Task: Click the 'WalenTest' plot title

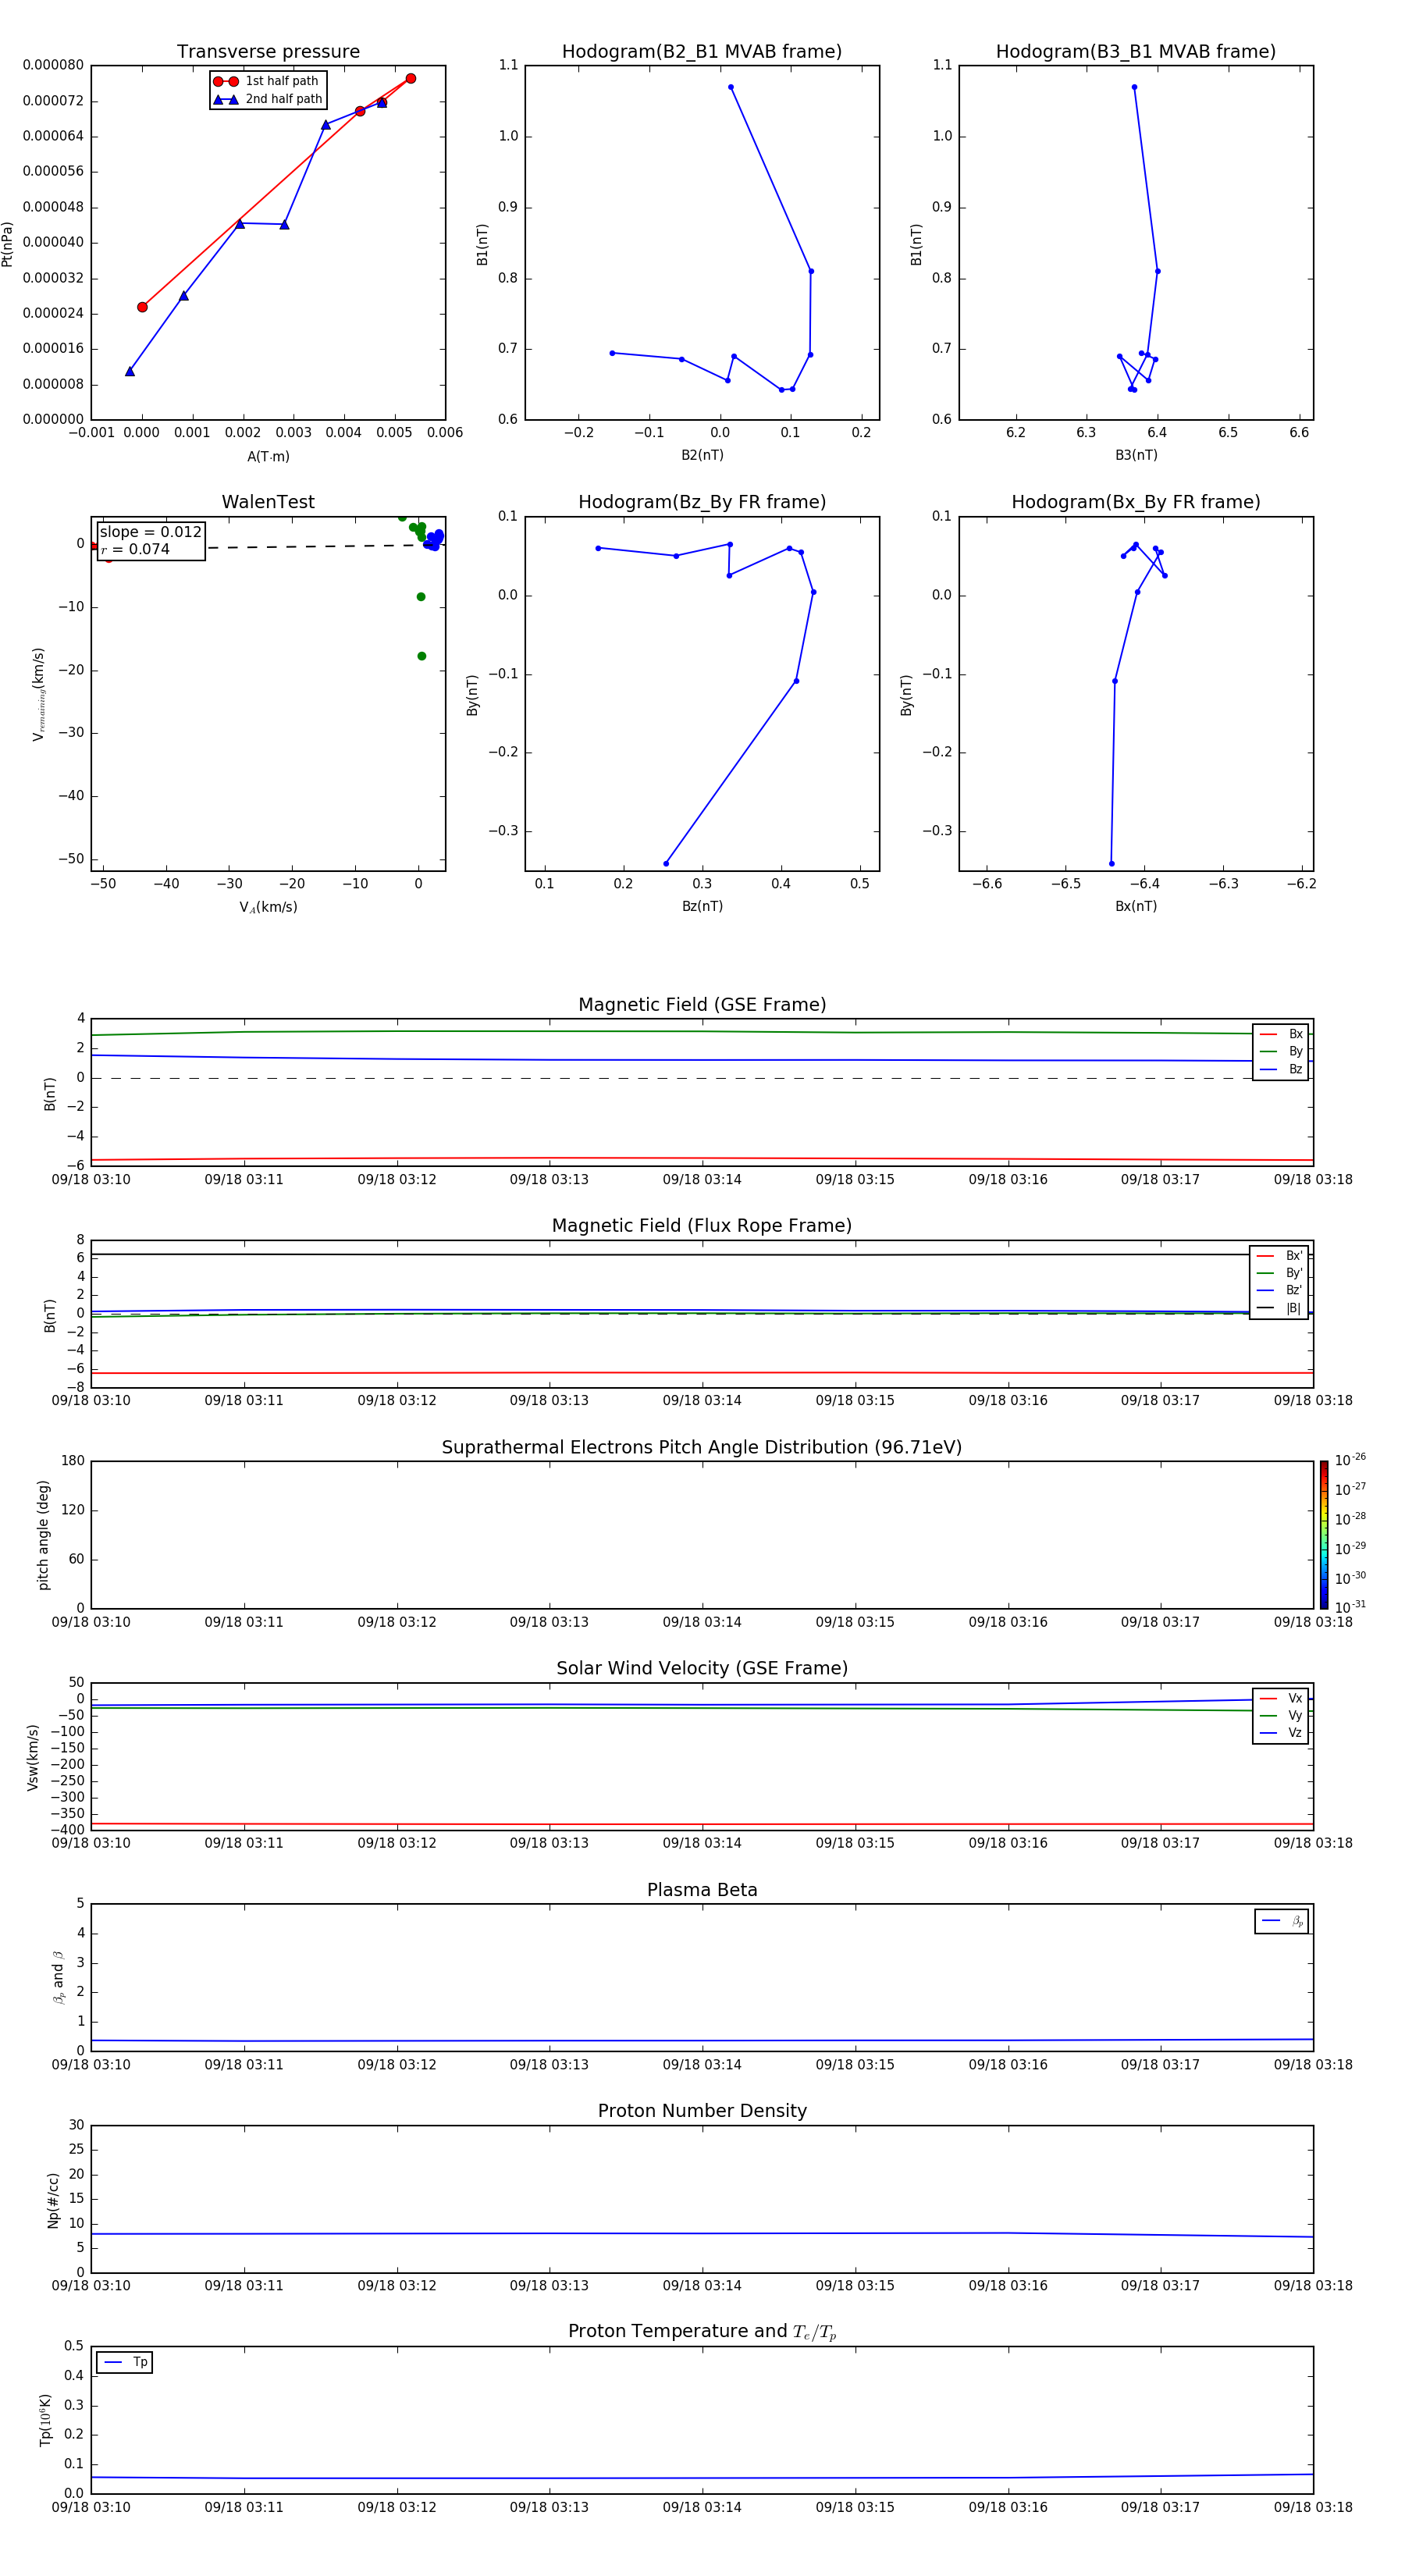Action: pos(268,502)
